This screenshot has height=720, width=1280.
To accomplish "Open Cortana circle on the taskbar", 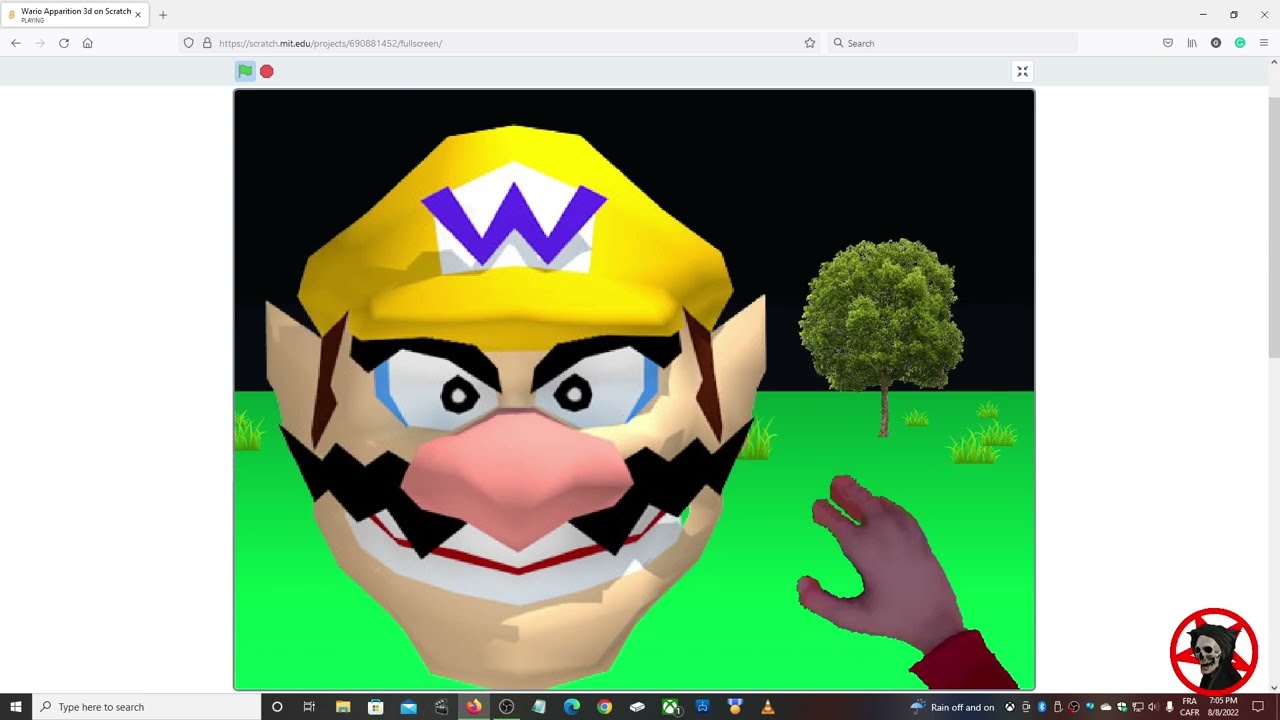I will point(277,707).
